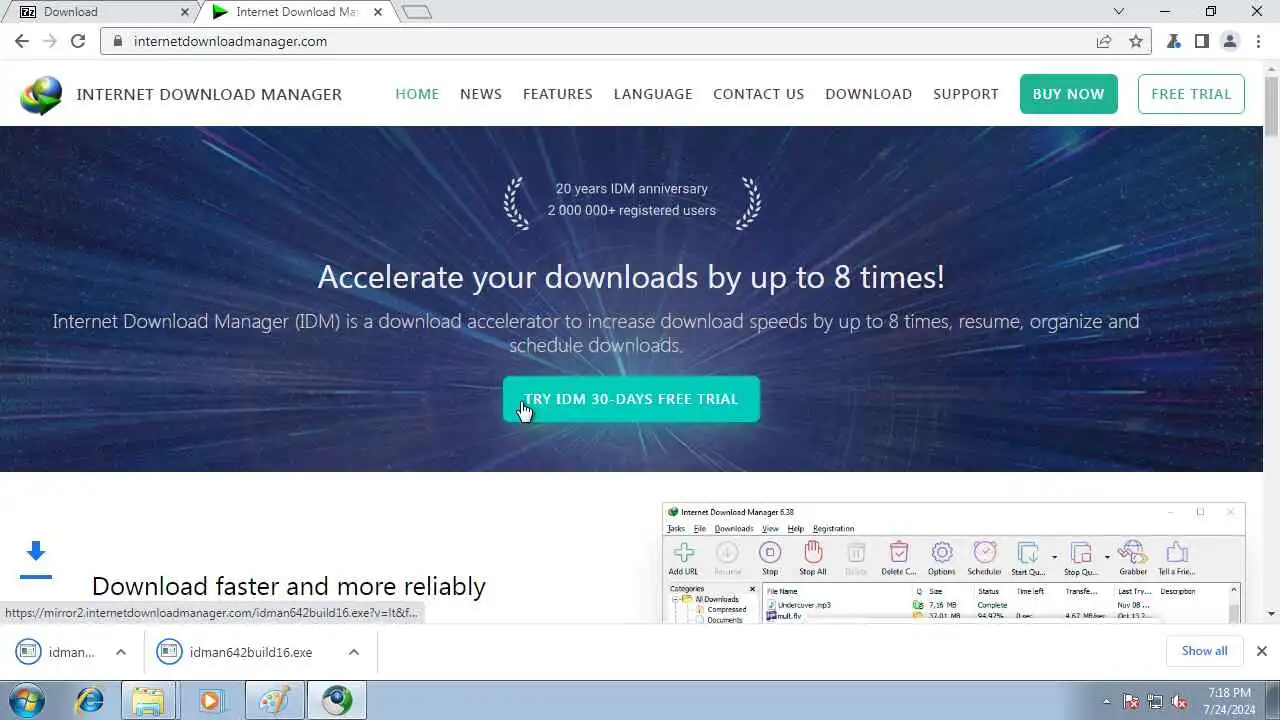Open the LANGUAGE nav item
The image size is (1280, 720).
point(653,94)
